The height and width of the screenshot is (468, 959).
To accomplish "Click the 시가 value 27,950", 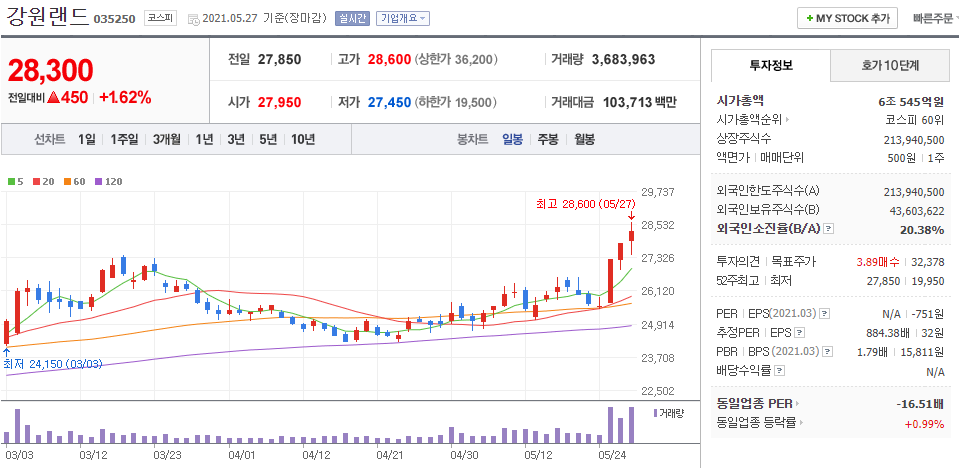I will coord(280,102).
